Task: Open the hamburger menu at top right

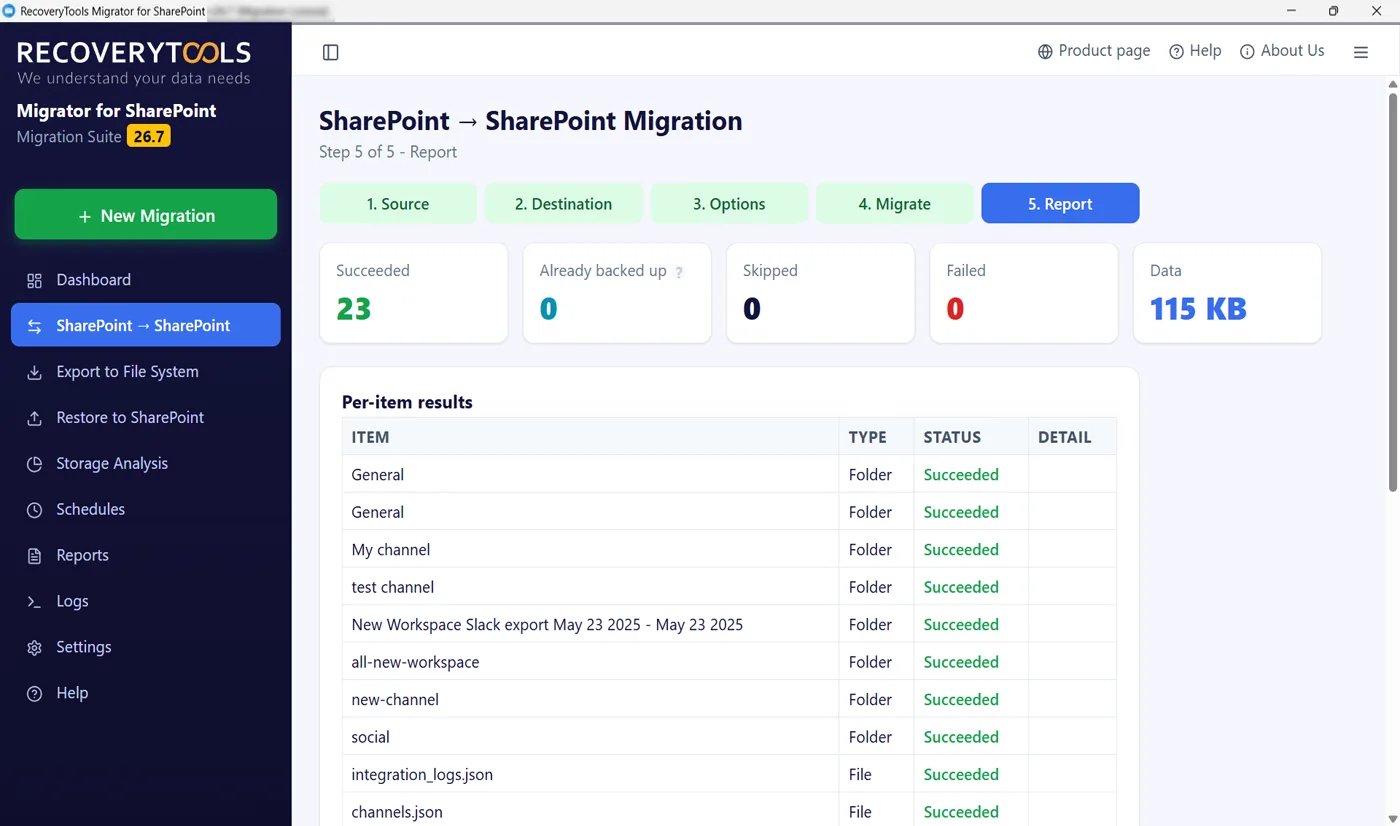Action: pos(1361,52)
